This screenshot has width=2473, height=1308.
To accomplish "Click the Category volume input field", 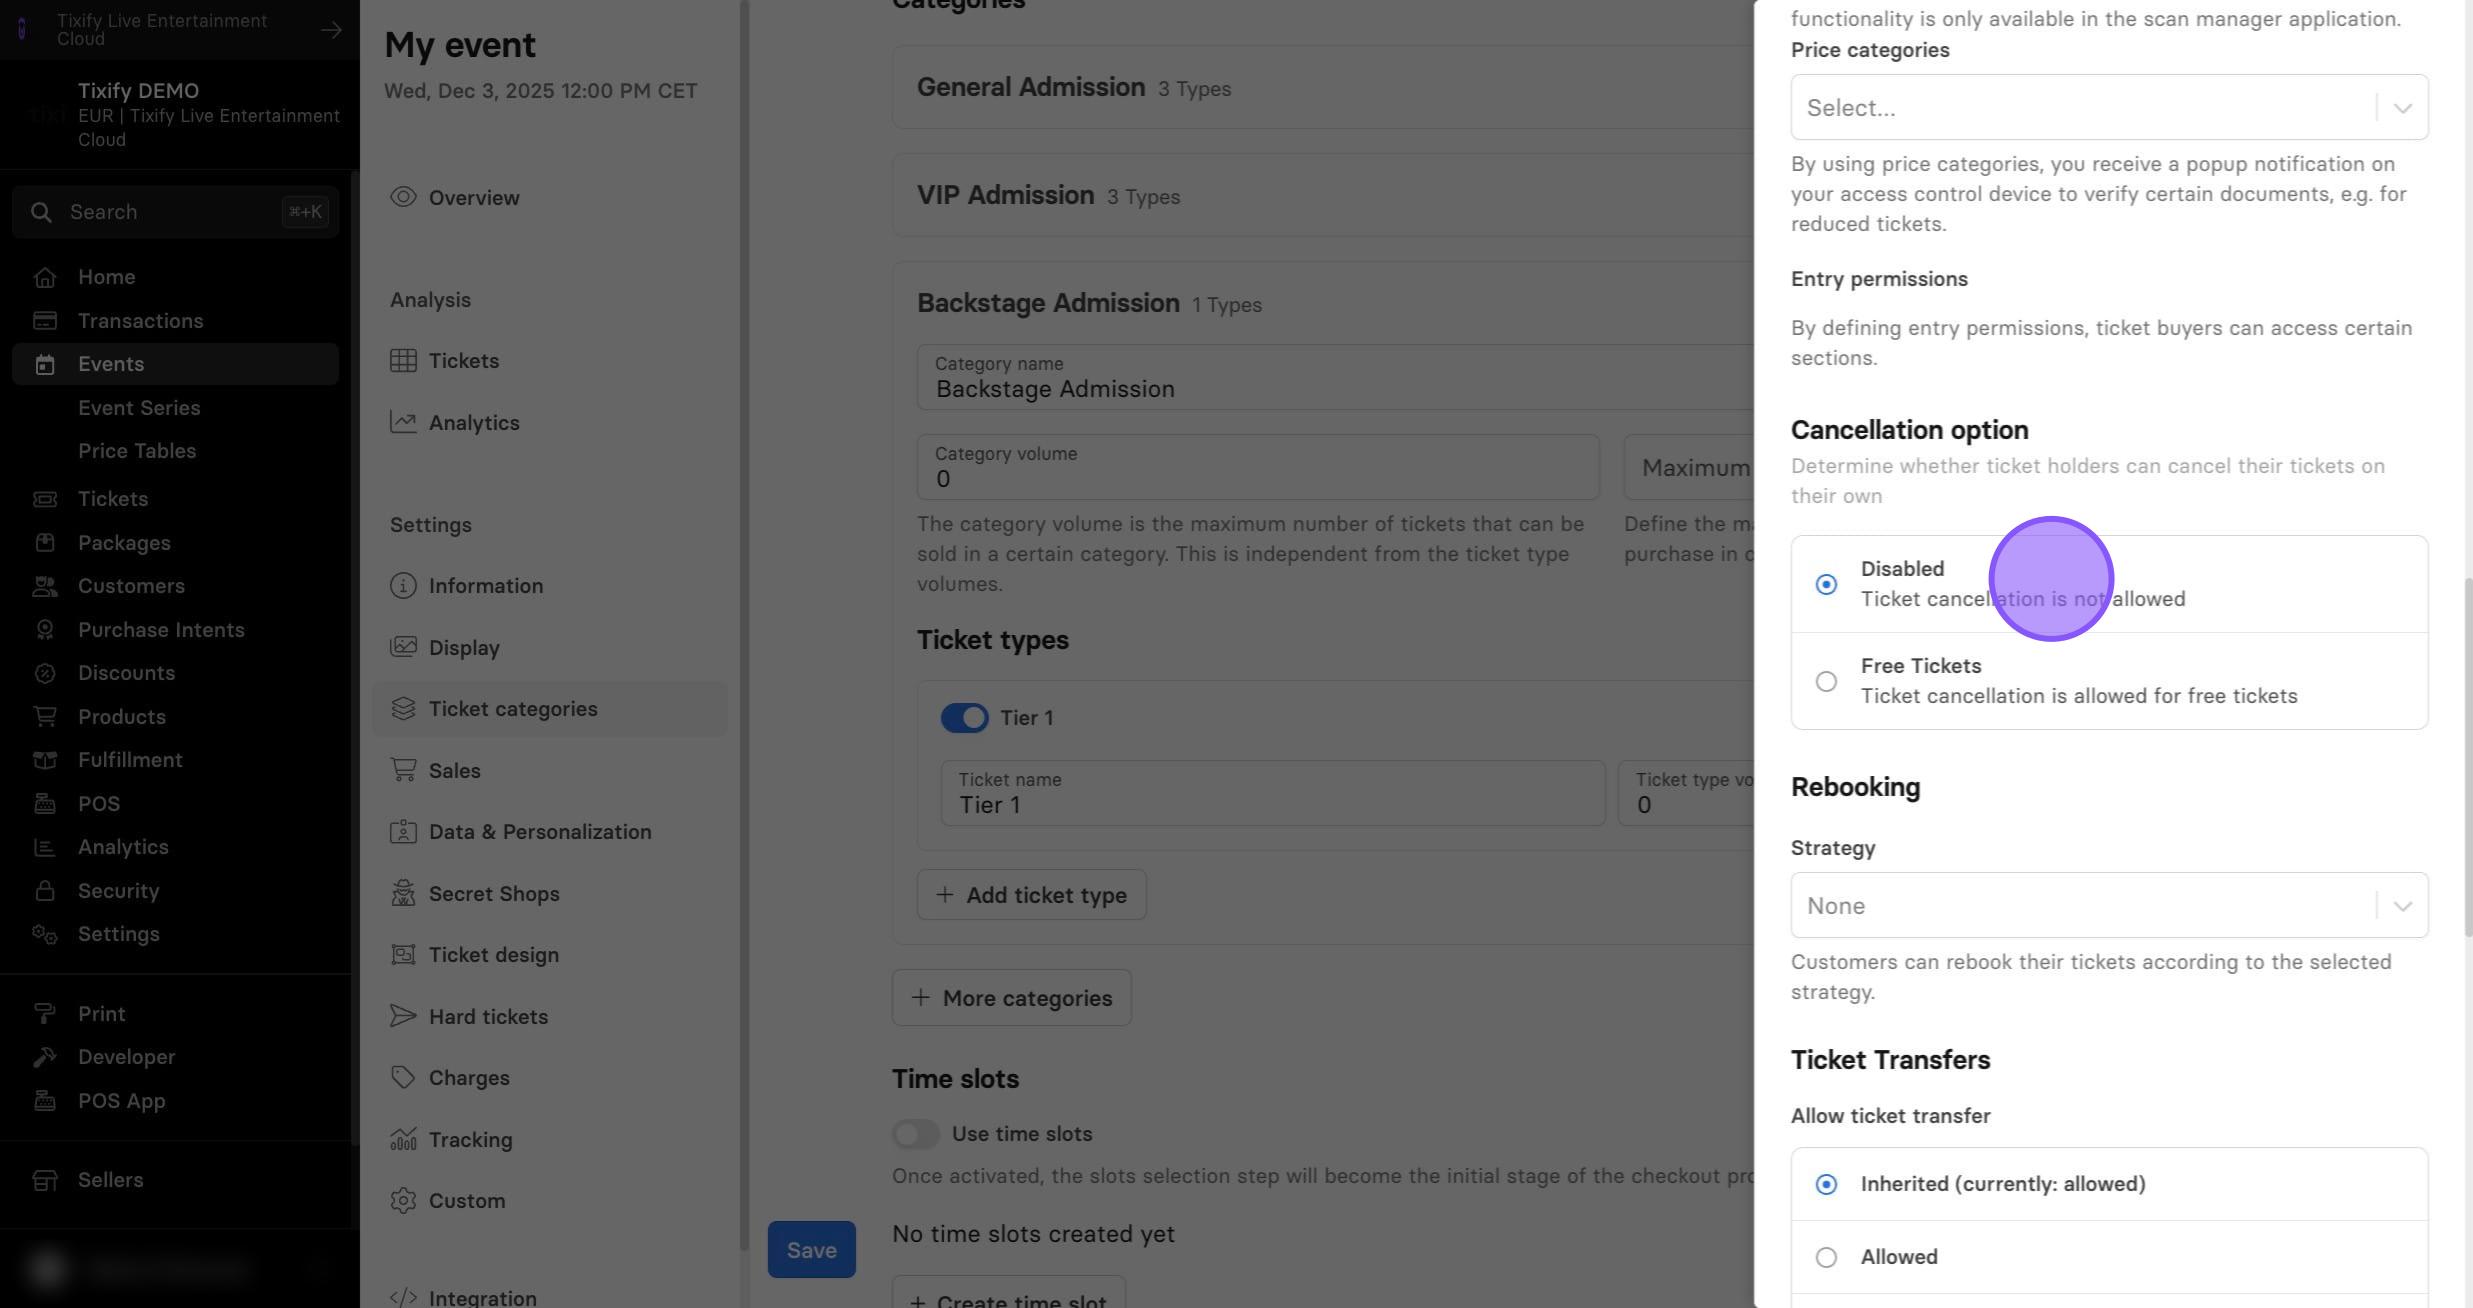I will [x=1258, y=467].
